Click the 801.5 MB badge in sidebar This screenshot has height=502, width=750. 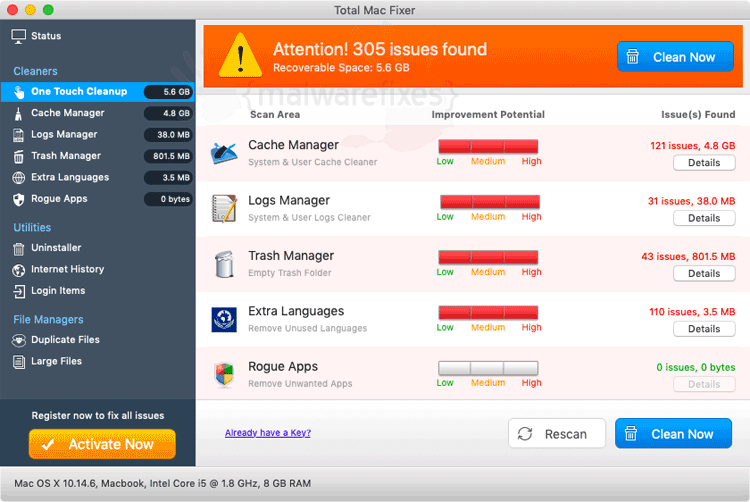(x=169, y=156)
